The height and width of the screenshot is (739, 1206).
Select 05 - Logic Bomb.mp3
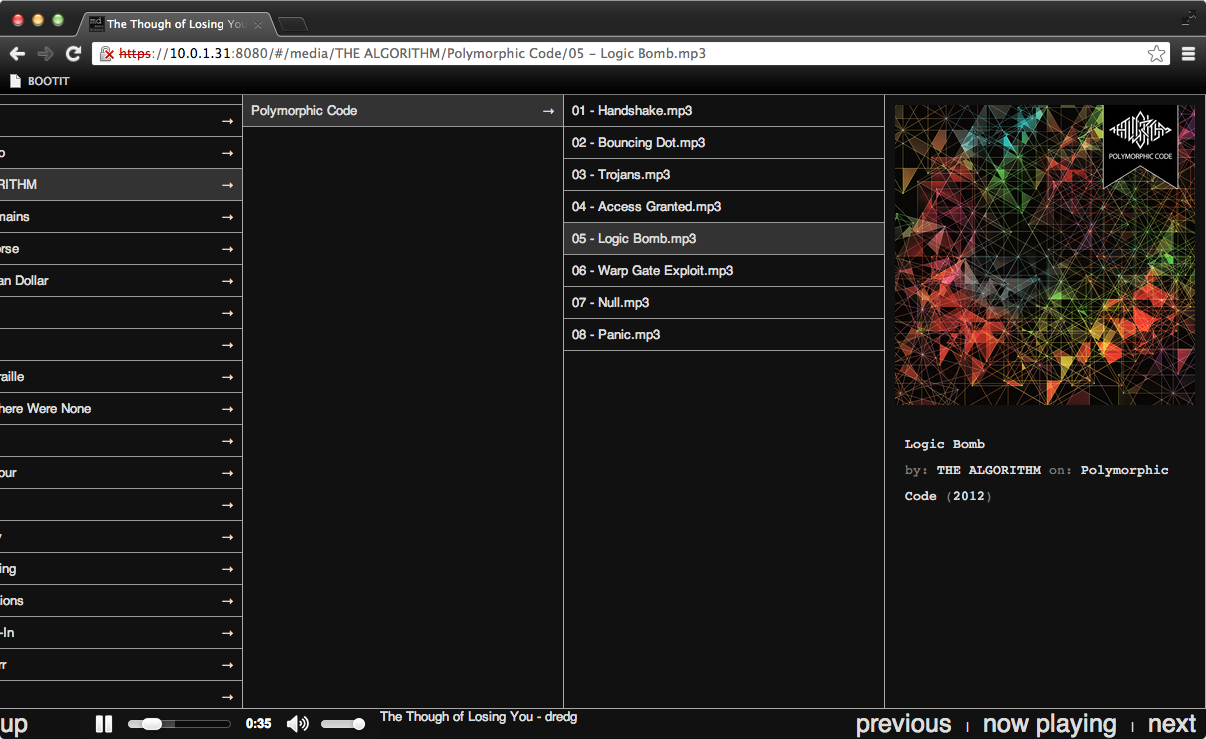pos(724,239)
